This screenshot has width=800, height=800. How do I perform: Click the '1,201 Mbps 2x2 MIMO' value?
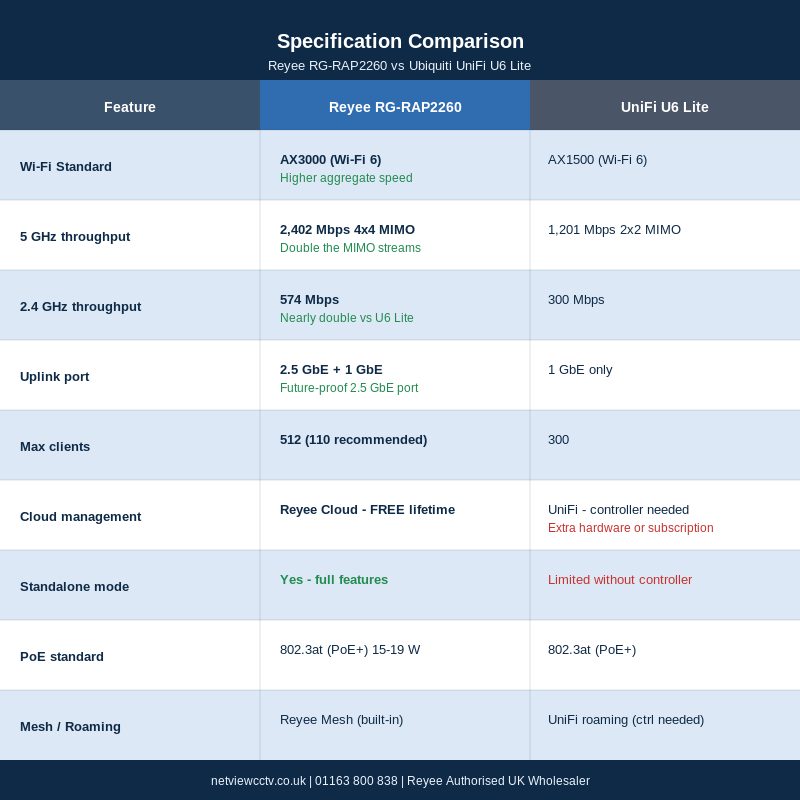tap(614, 230)
